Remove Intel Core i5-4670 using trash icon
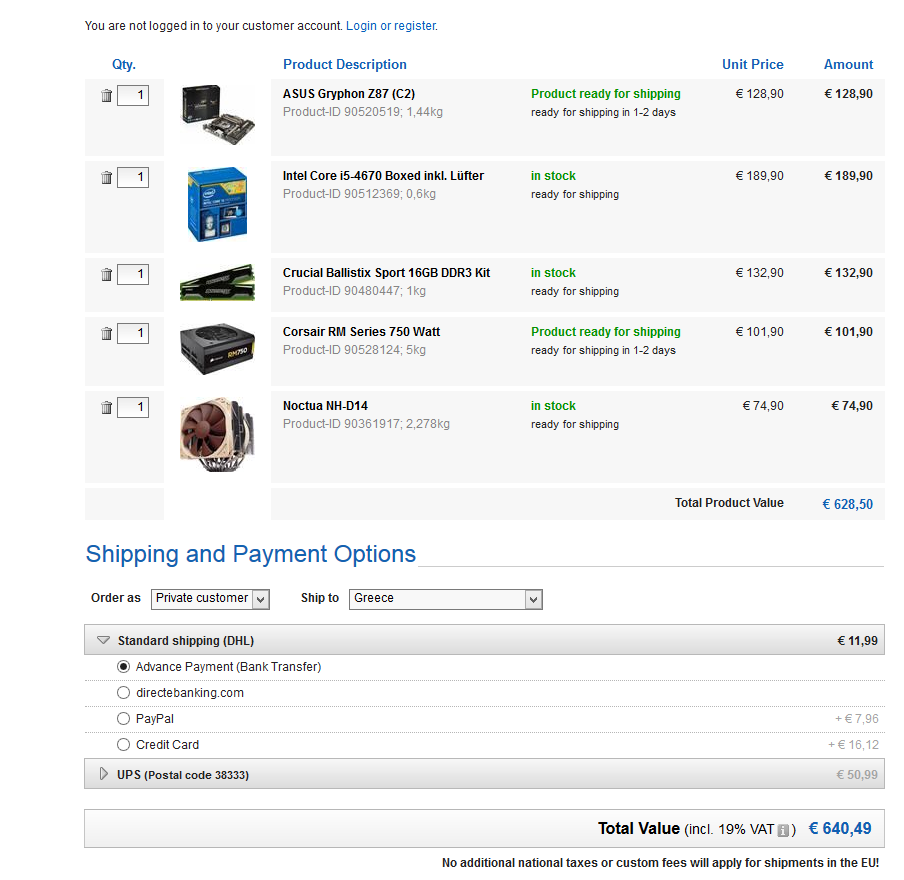Image resolution: width=904 pixels, height=880 pixels. pyautogui.click(x=107, y=178)
